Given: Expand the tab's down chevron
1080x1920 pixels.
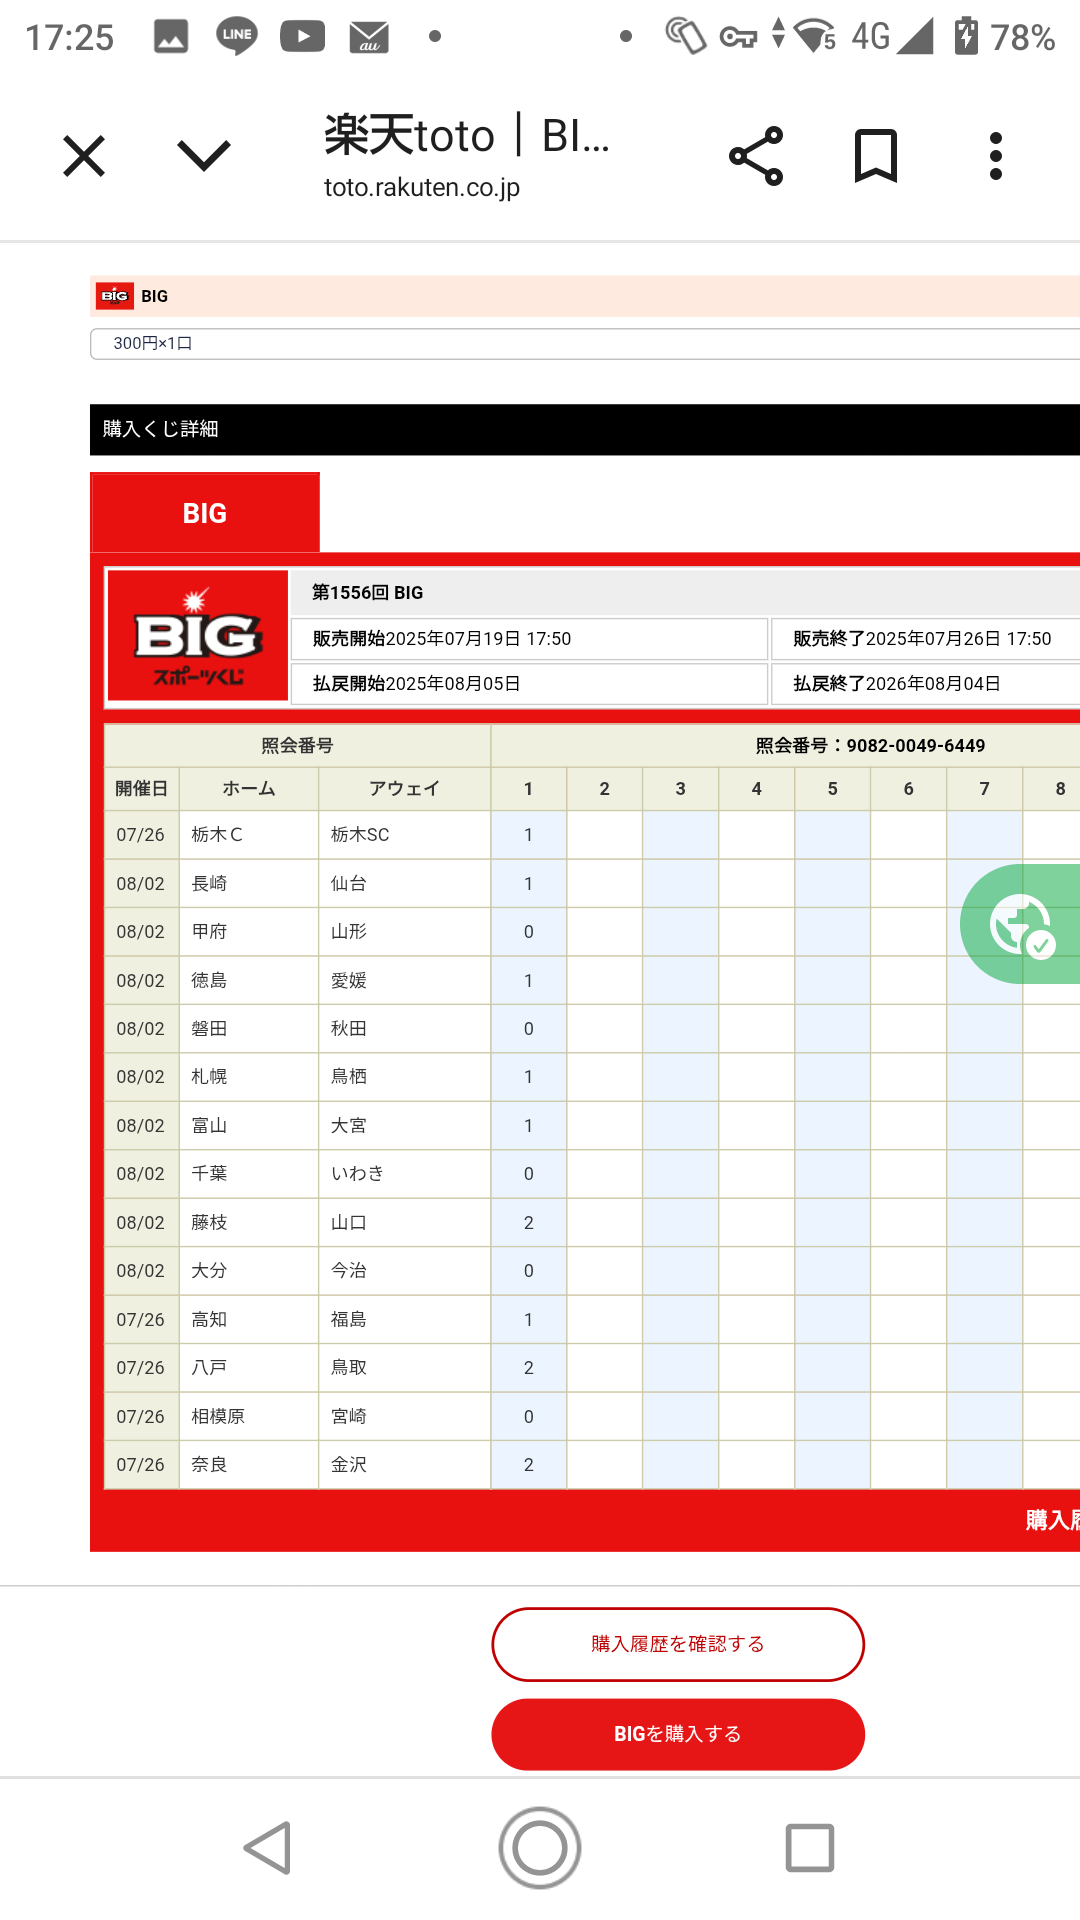Looking at the screenshot, I should pos(204,156).
